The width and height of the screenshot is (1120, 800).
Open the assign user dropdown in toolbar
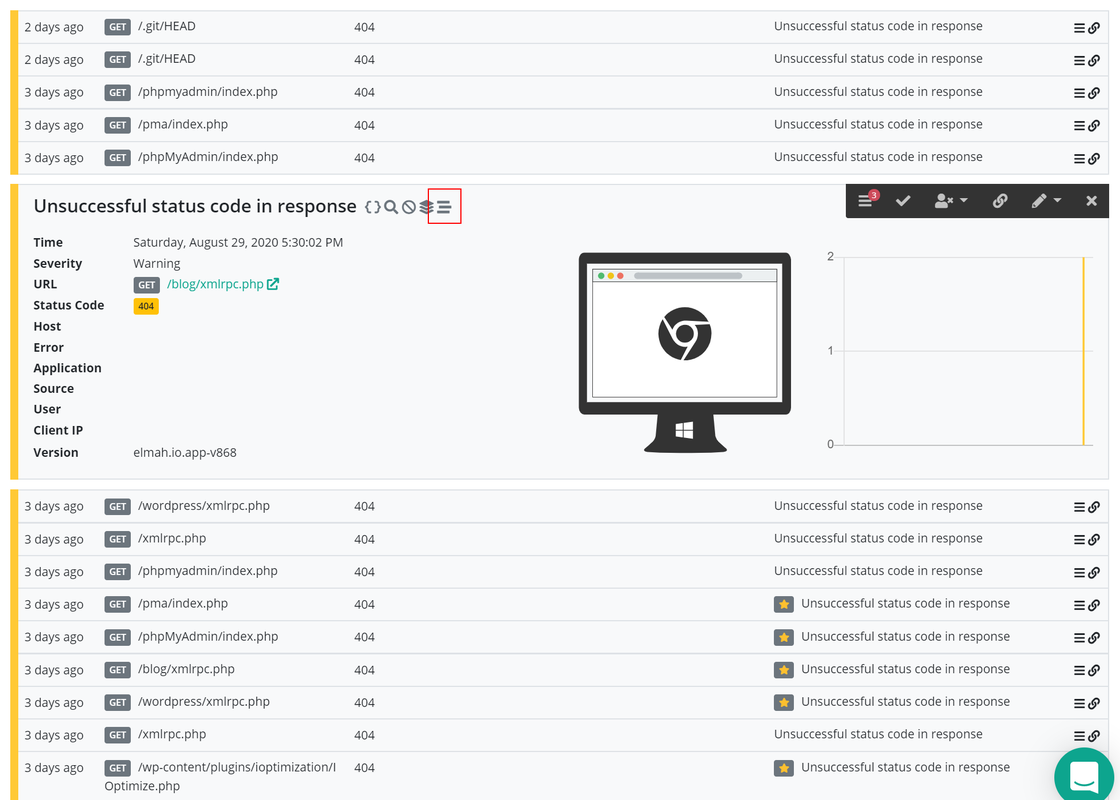[951, 201]
